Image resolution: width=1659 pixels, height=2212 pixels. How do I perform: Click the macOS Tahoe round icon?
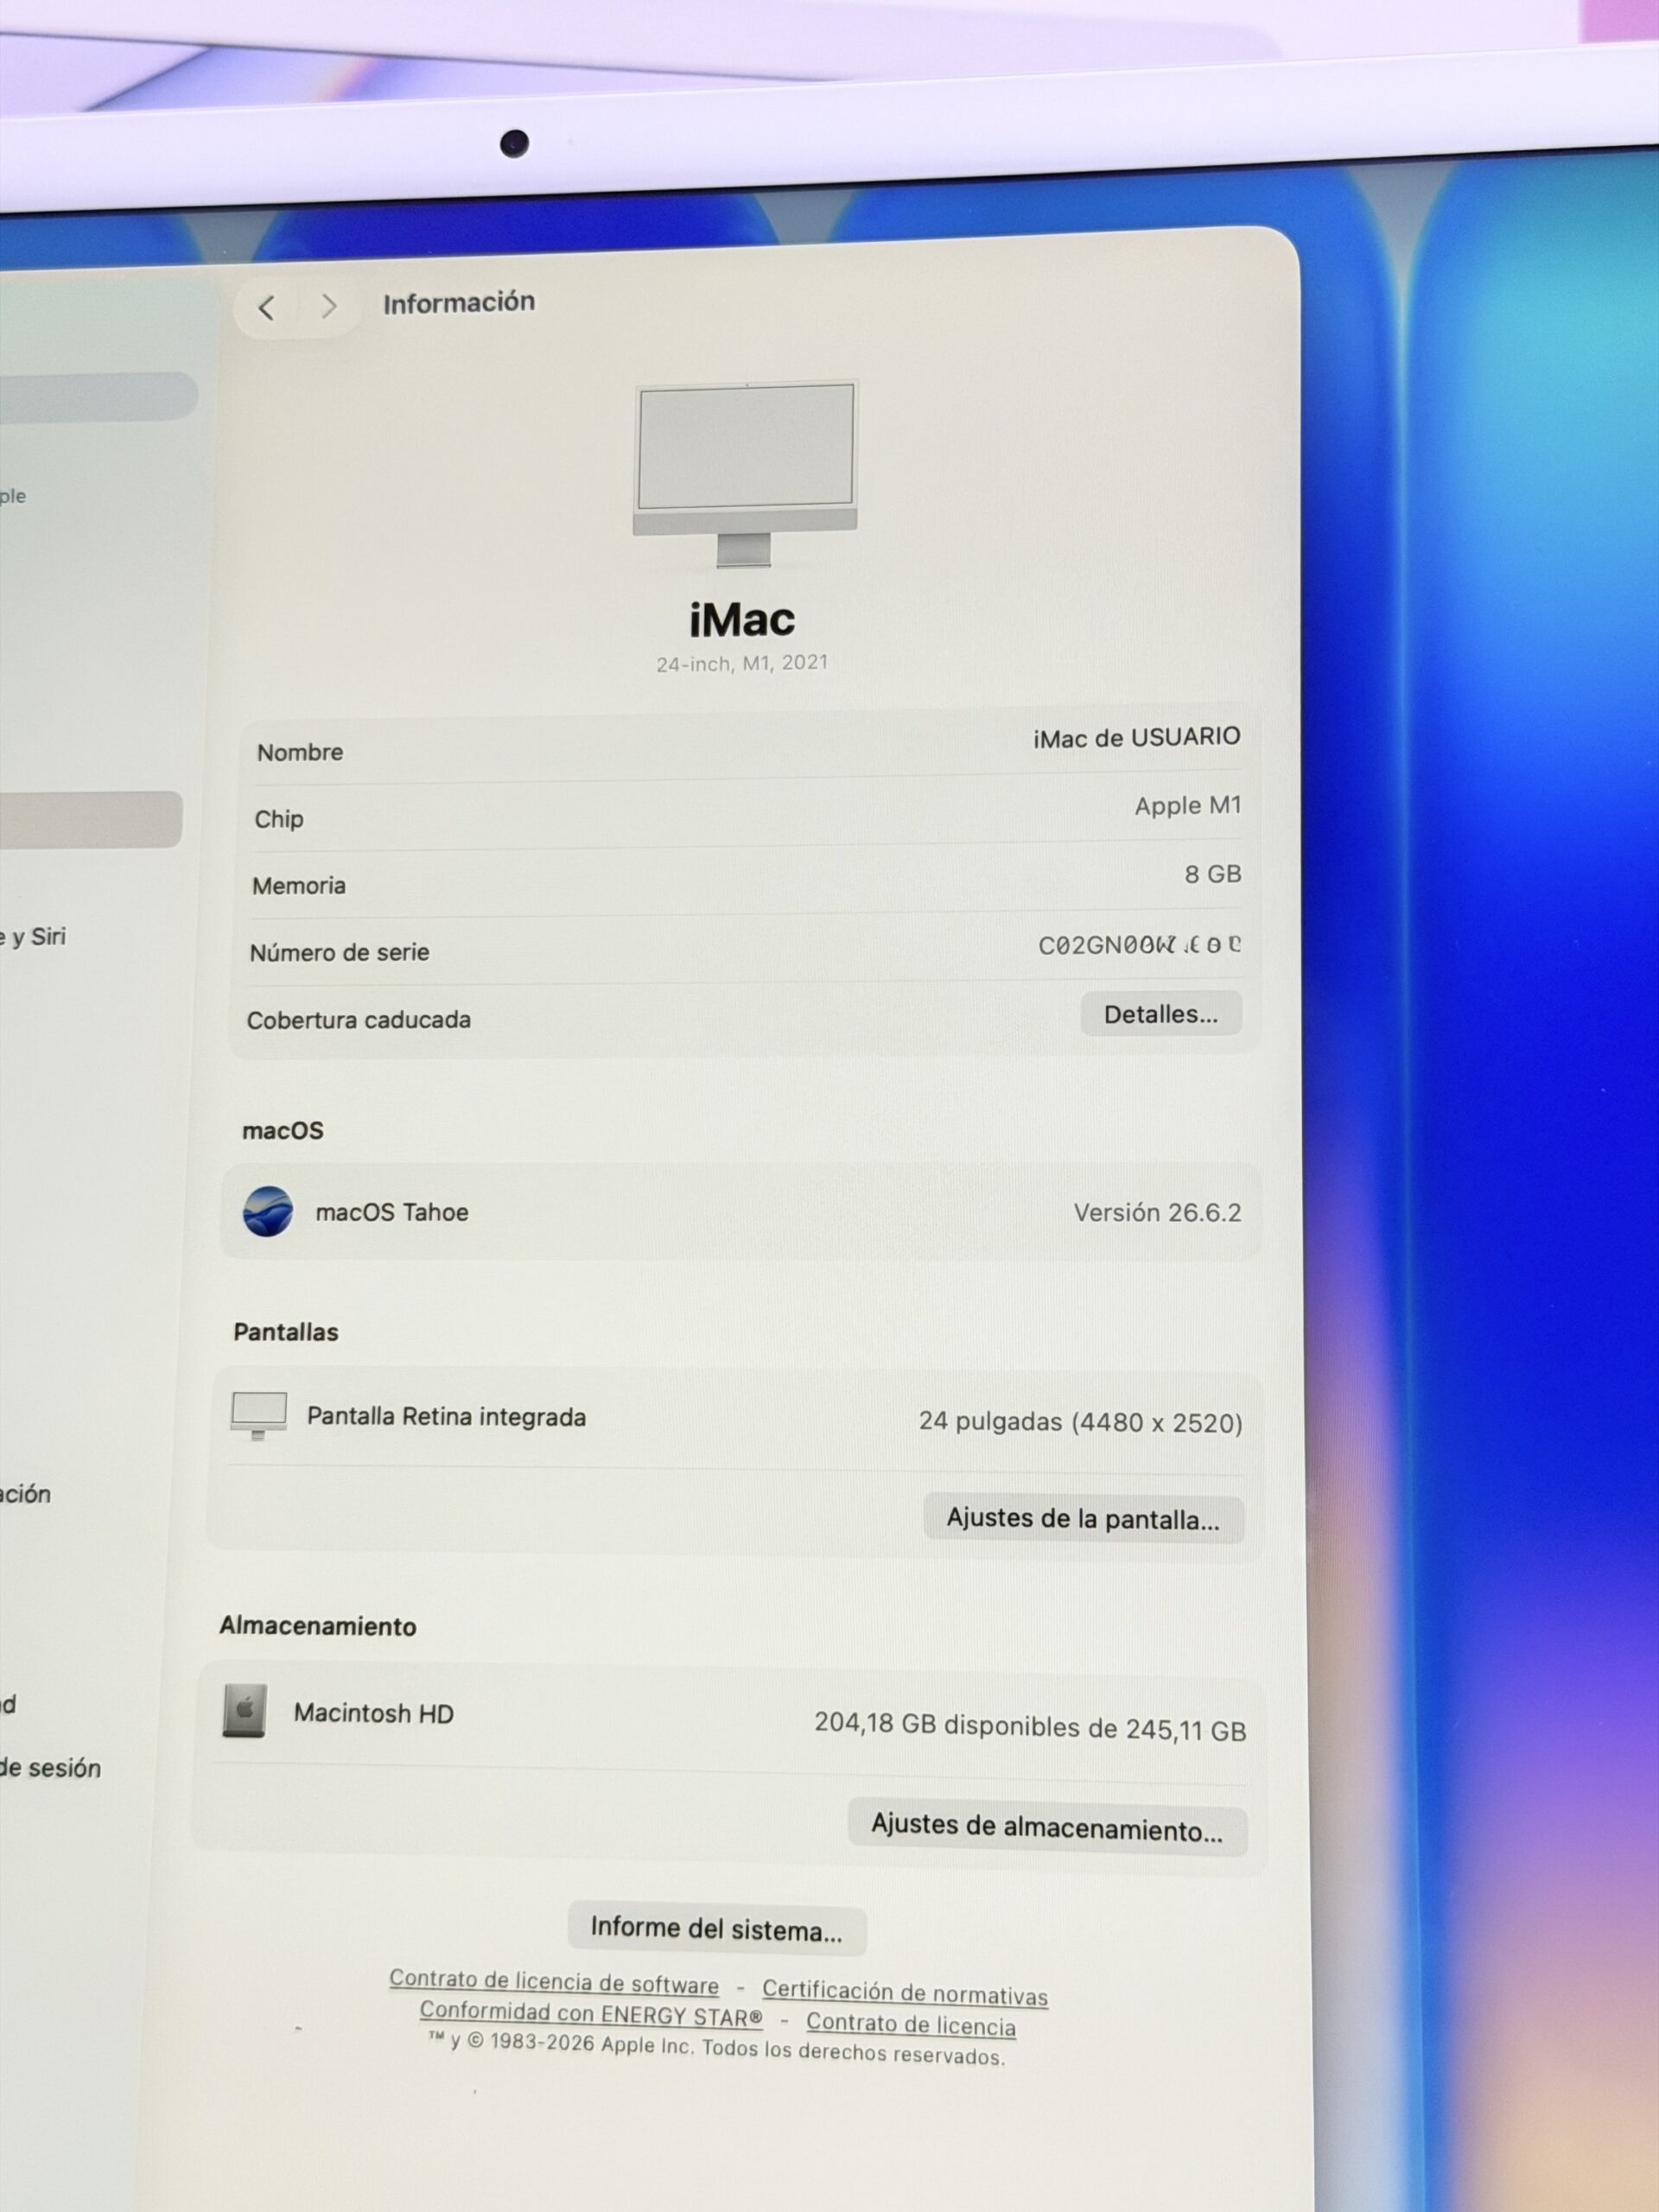(268, 1211)
